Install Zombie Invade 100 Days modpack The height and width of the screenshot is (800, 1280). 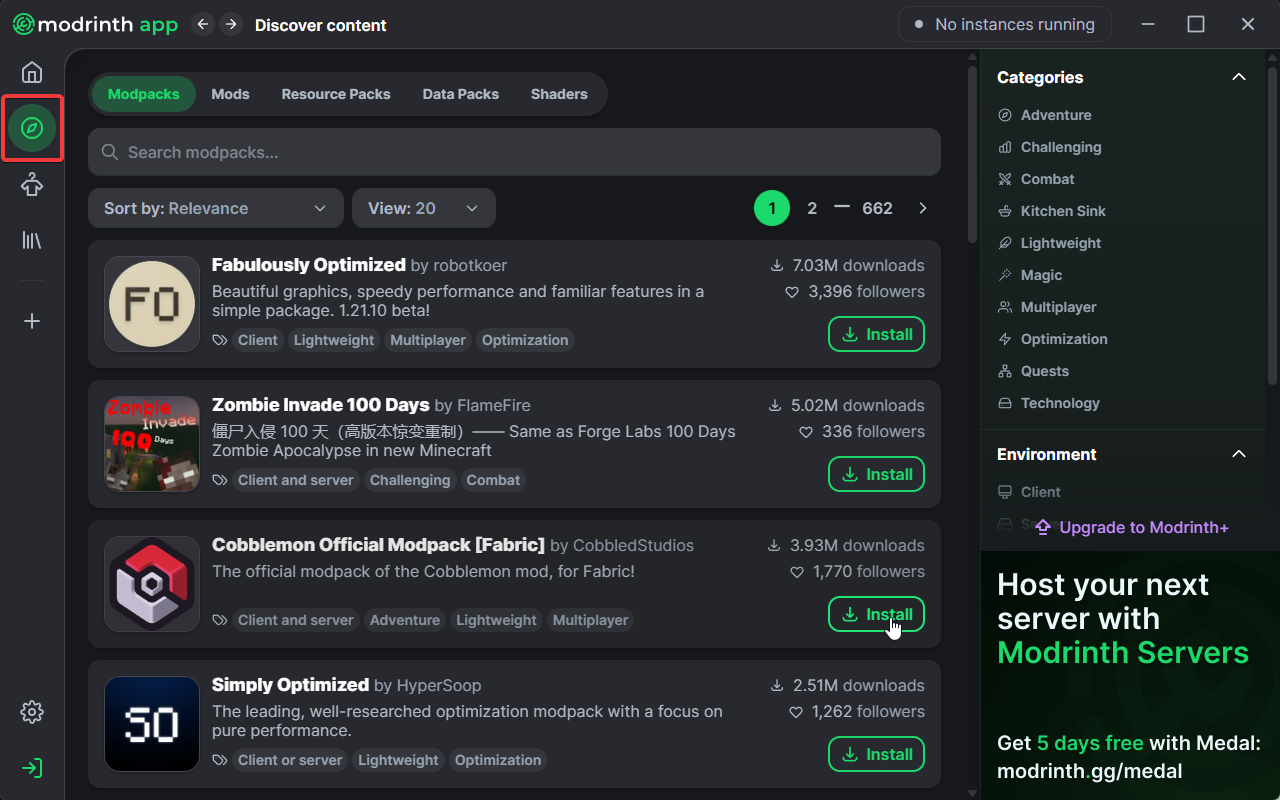876,474
